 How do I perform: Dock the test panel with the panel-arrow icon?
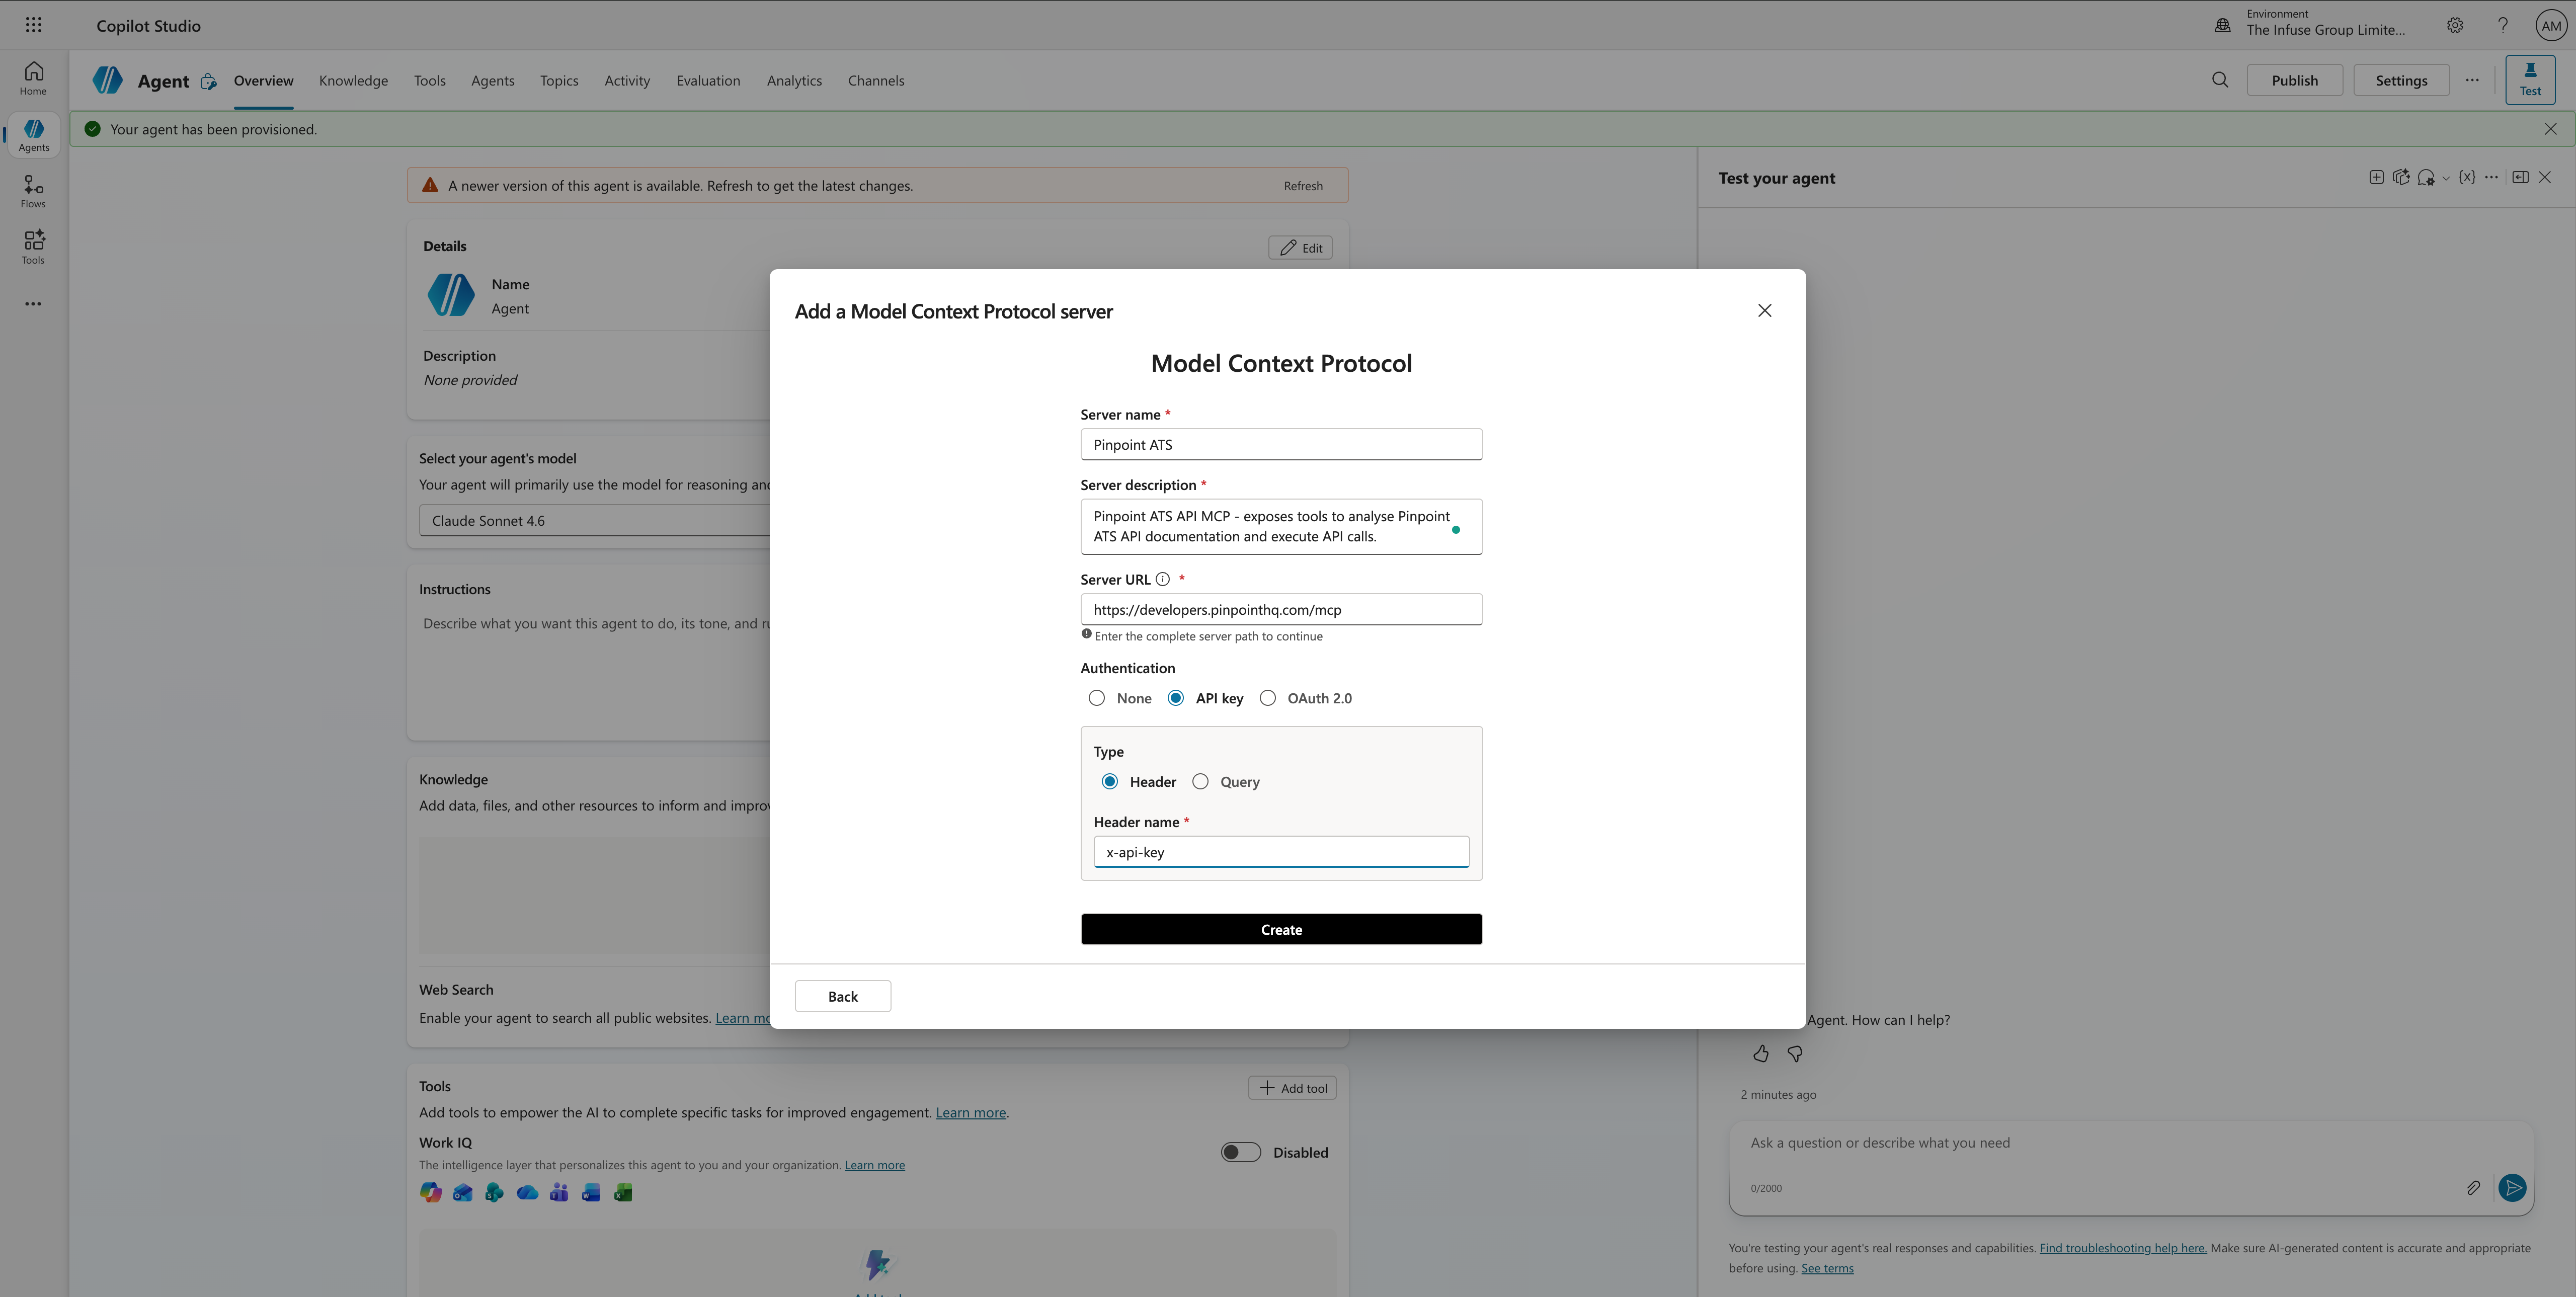(x=2520, y=177)
